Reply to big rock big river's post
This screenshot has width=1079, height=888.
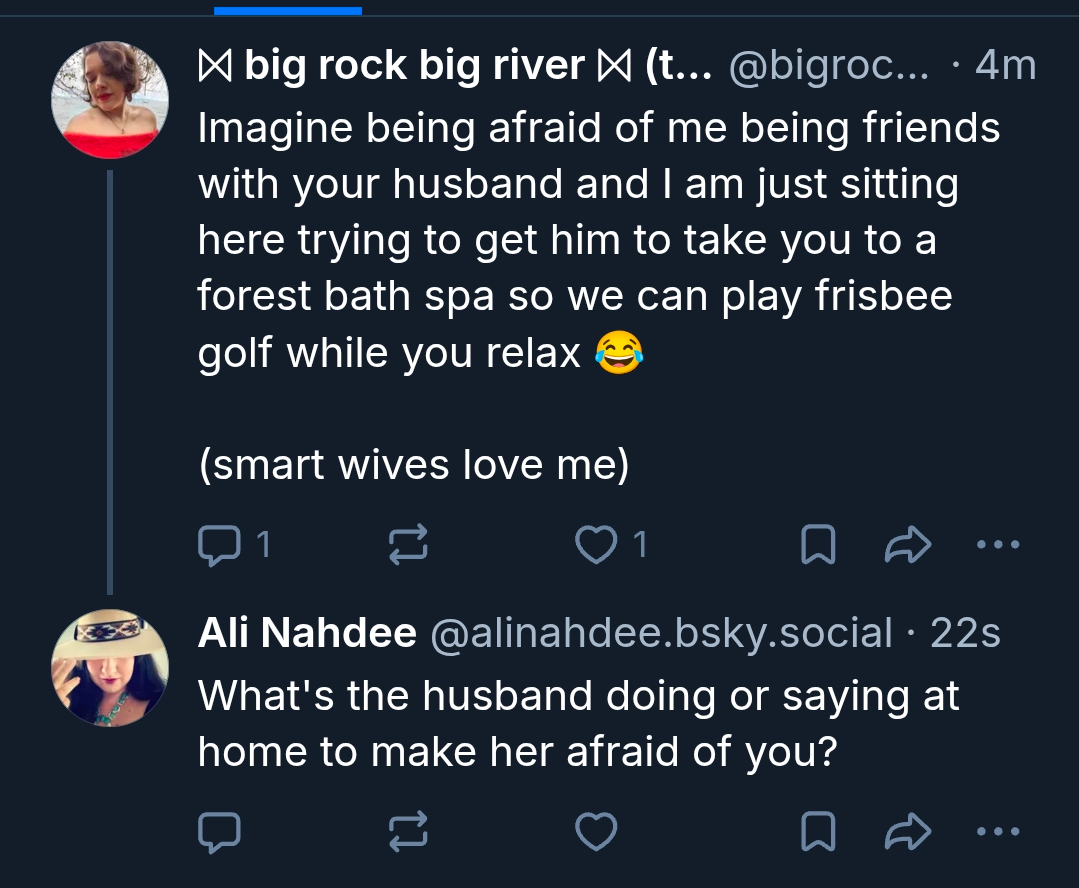coord(218,545)
